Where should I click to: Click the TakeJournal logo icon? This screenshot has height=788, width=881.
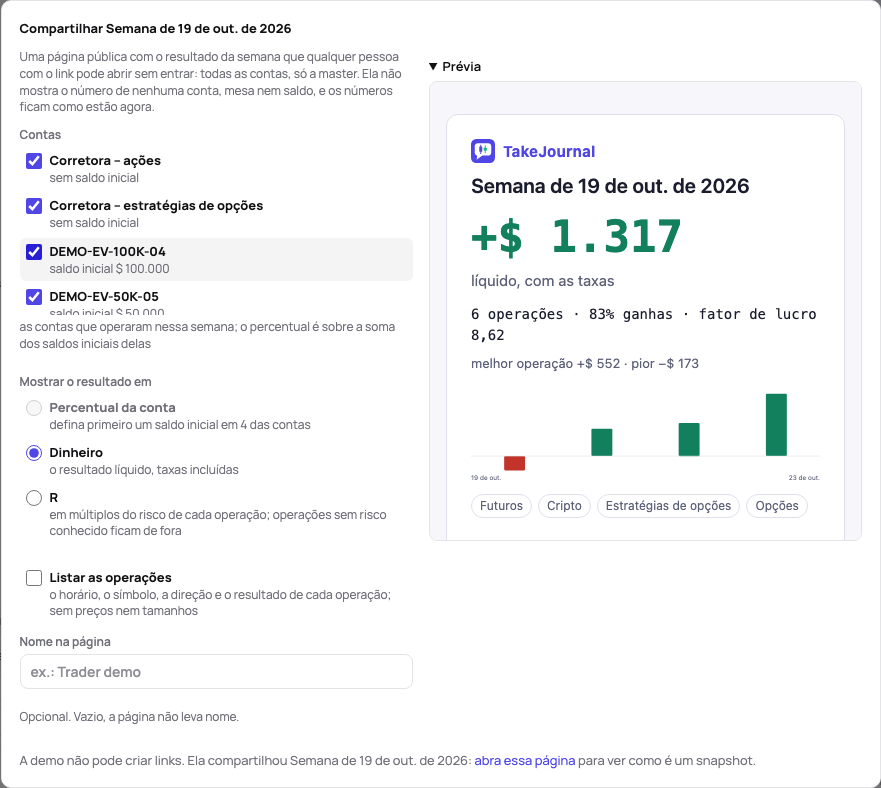[483, 151]
